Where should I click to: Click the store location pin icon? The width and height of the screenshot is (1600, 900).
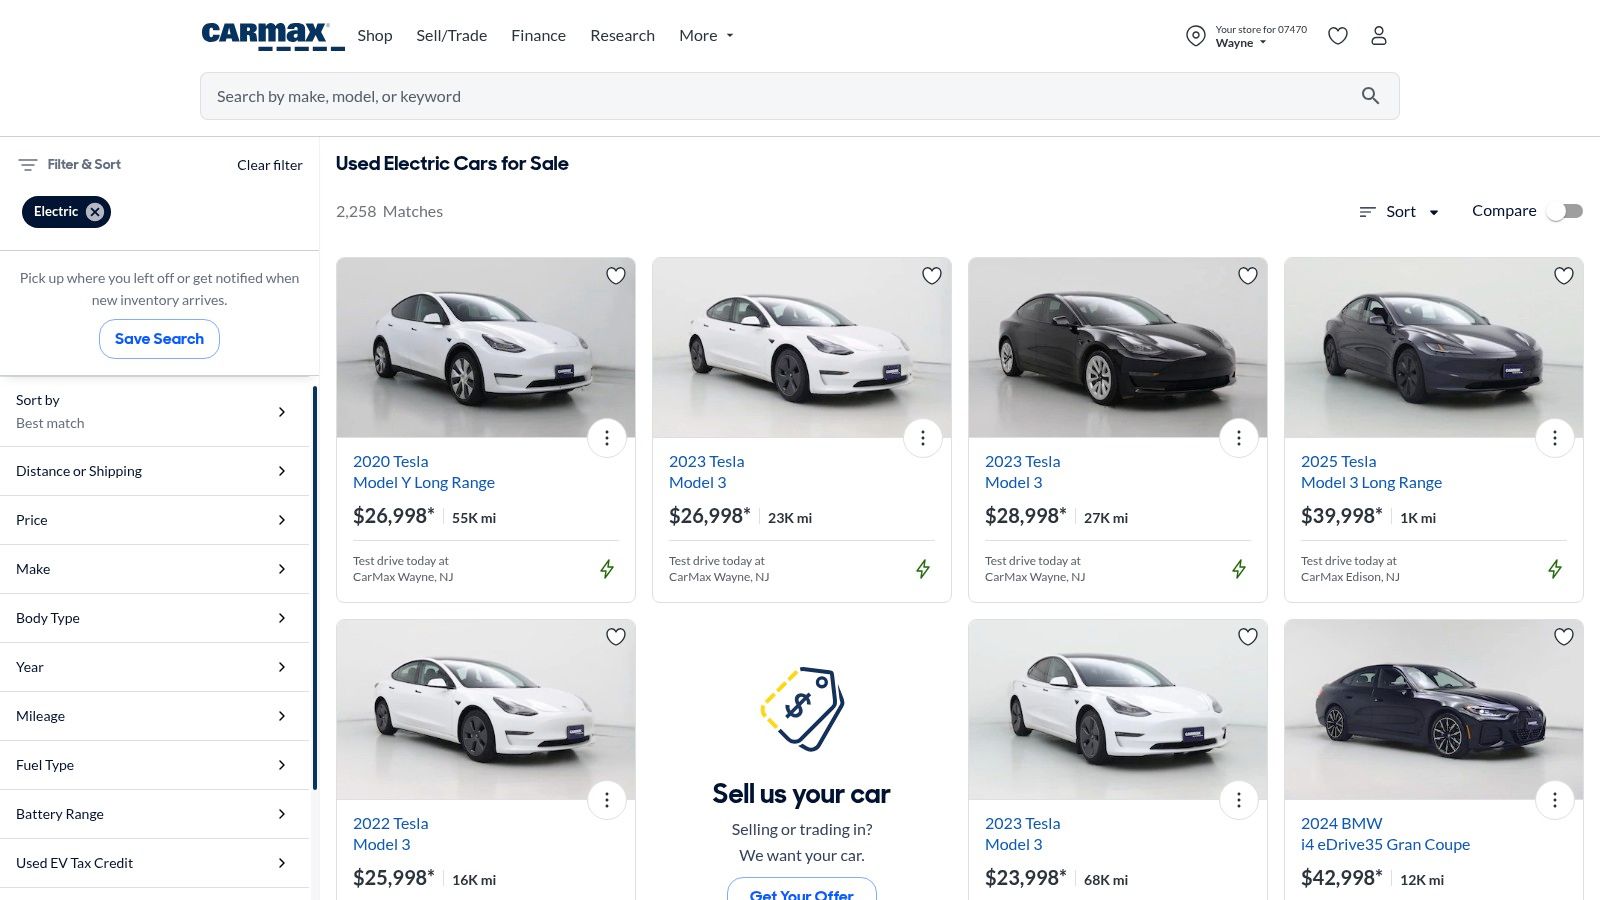1195,36
